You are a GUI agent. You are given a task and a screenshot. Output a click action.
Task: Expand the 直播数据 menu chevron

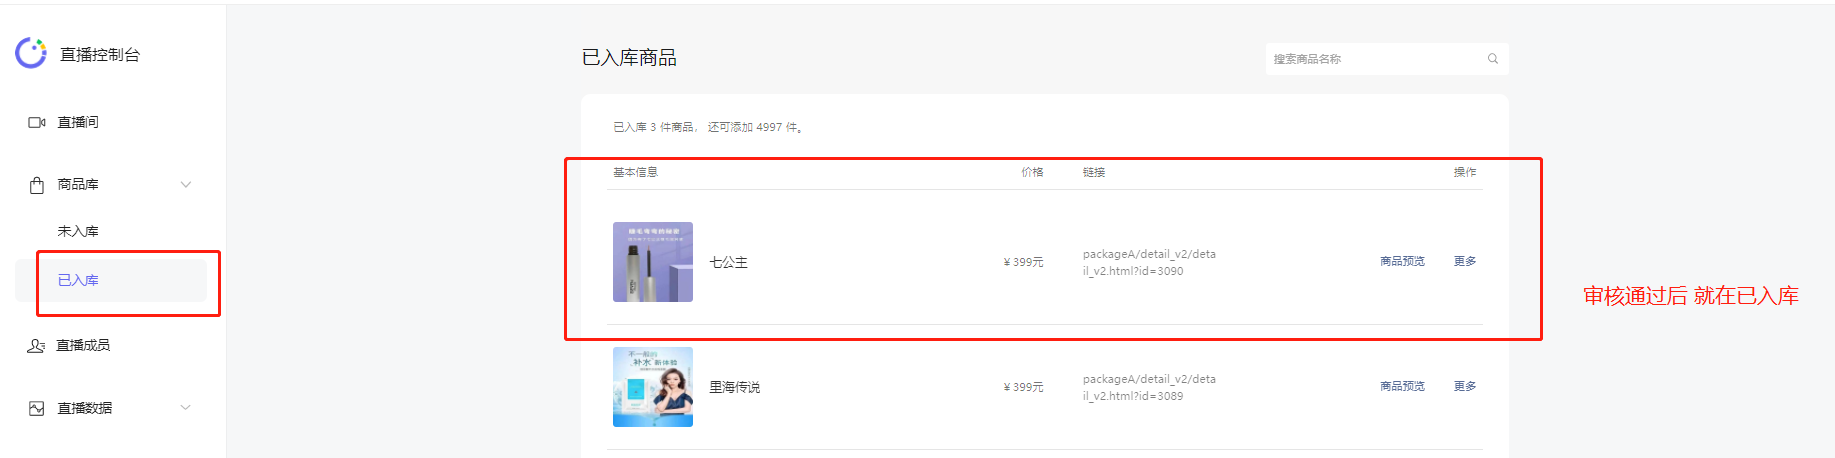point(186,407)
